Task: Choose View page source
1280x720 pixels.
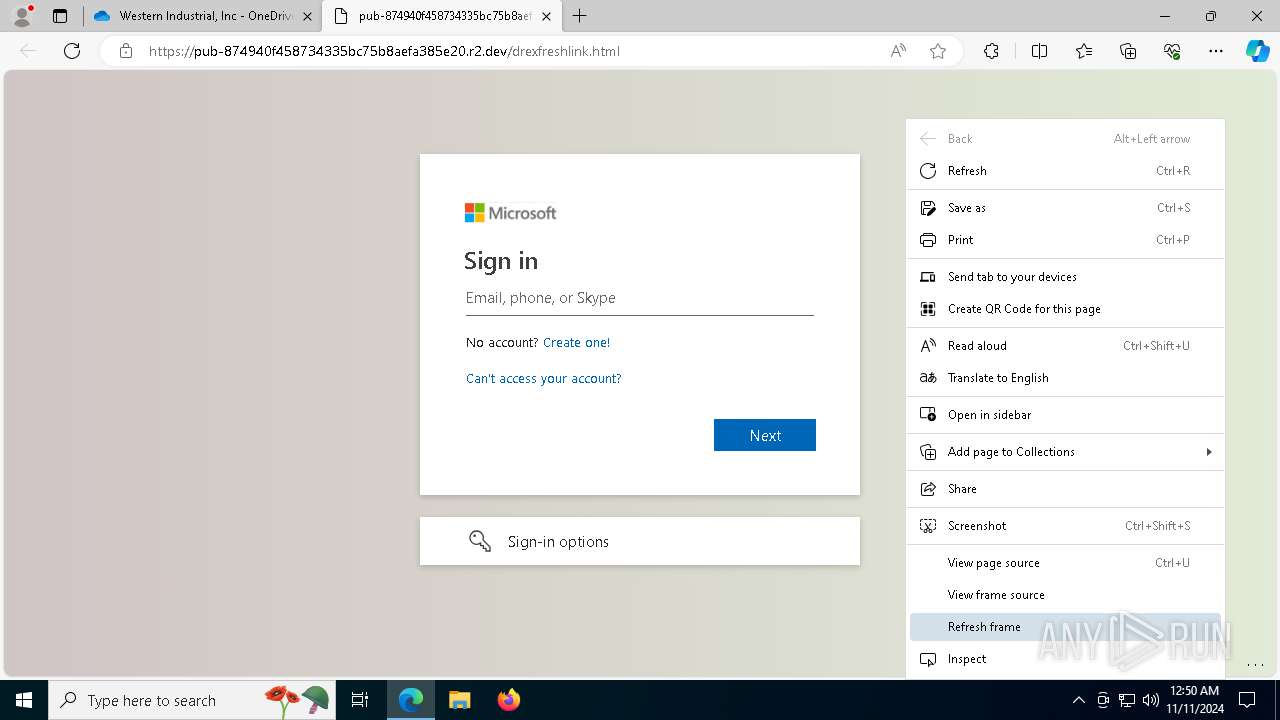Action: pos(1065,563)
